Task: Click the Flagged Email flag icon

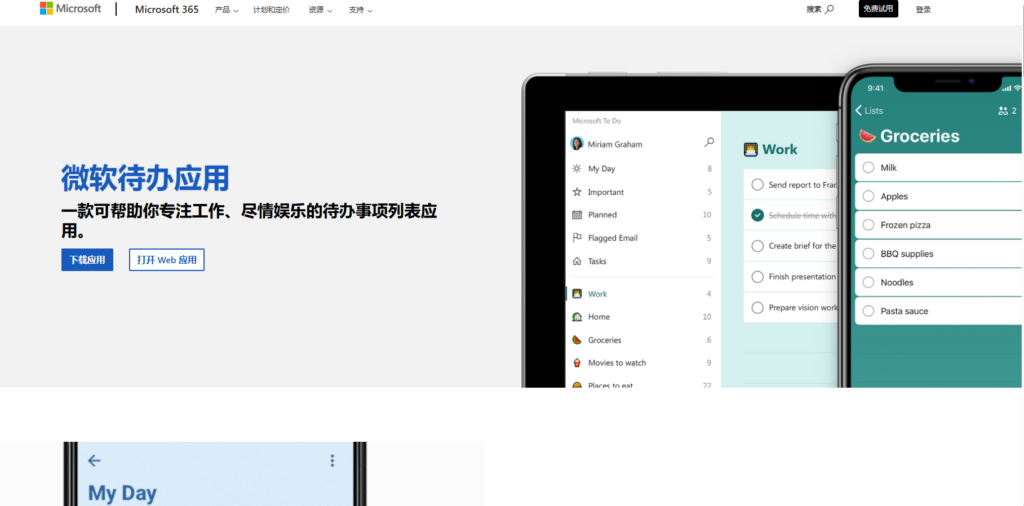Action: (577, 238)
